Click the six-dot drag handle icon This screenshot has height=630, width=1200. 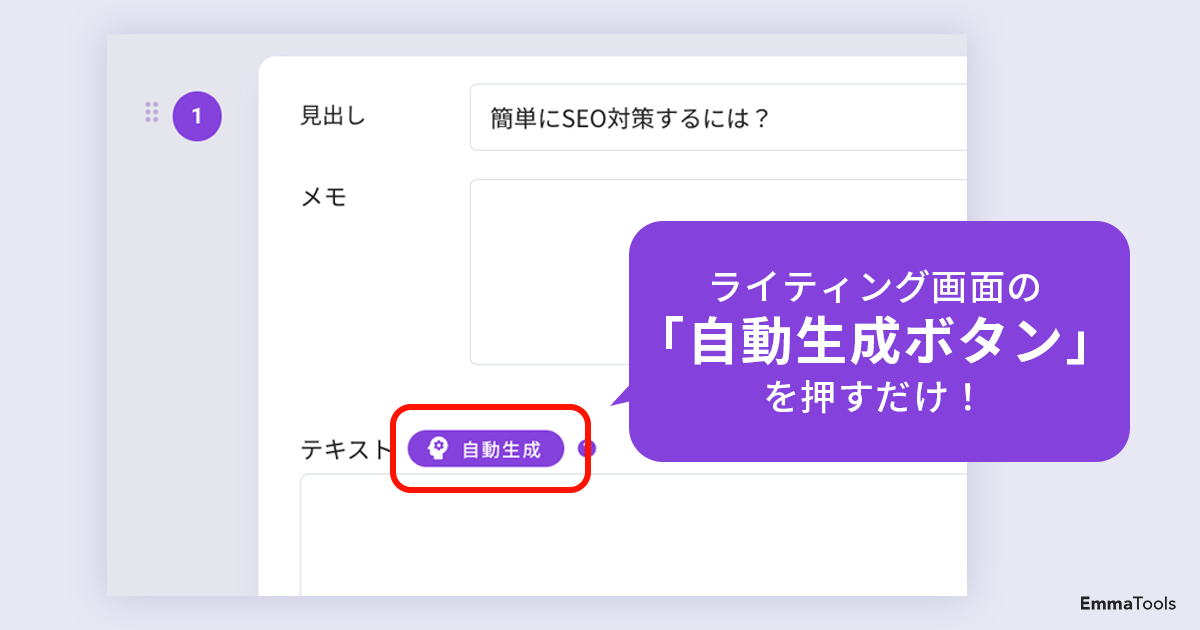click(x=152, y=112)
